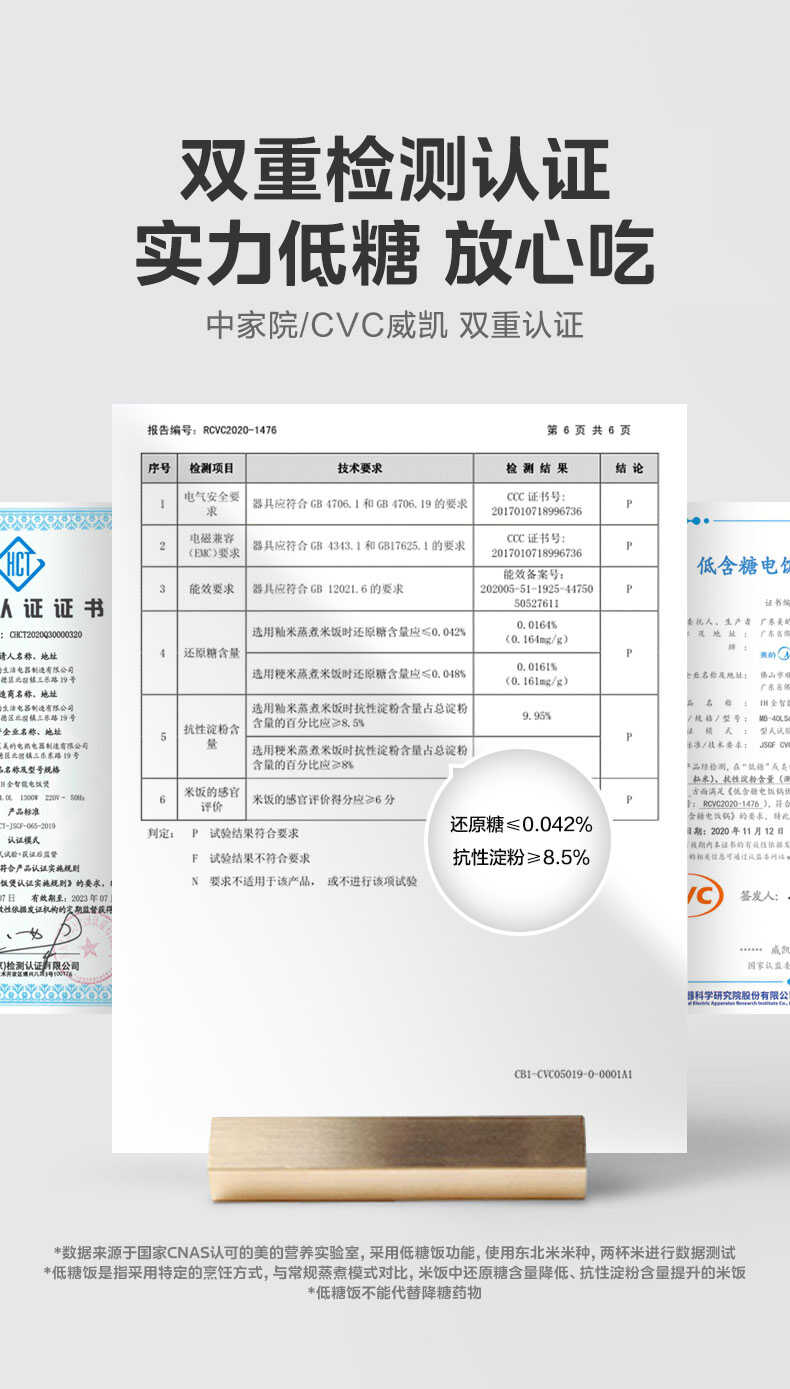Click the 能效要求 cell
The height and width of the screenshot is (1389, 790).
pos(212,589)
